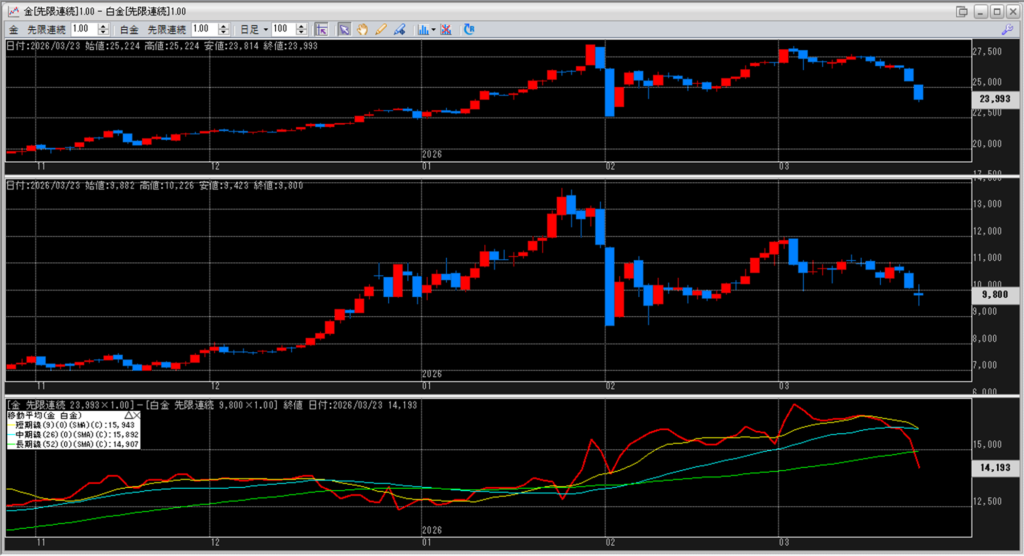Pick the pencil drawing tool
Image resolution: width=1024 pixels, height=556 pixels.
coord(381,30)
